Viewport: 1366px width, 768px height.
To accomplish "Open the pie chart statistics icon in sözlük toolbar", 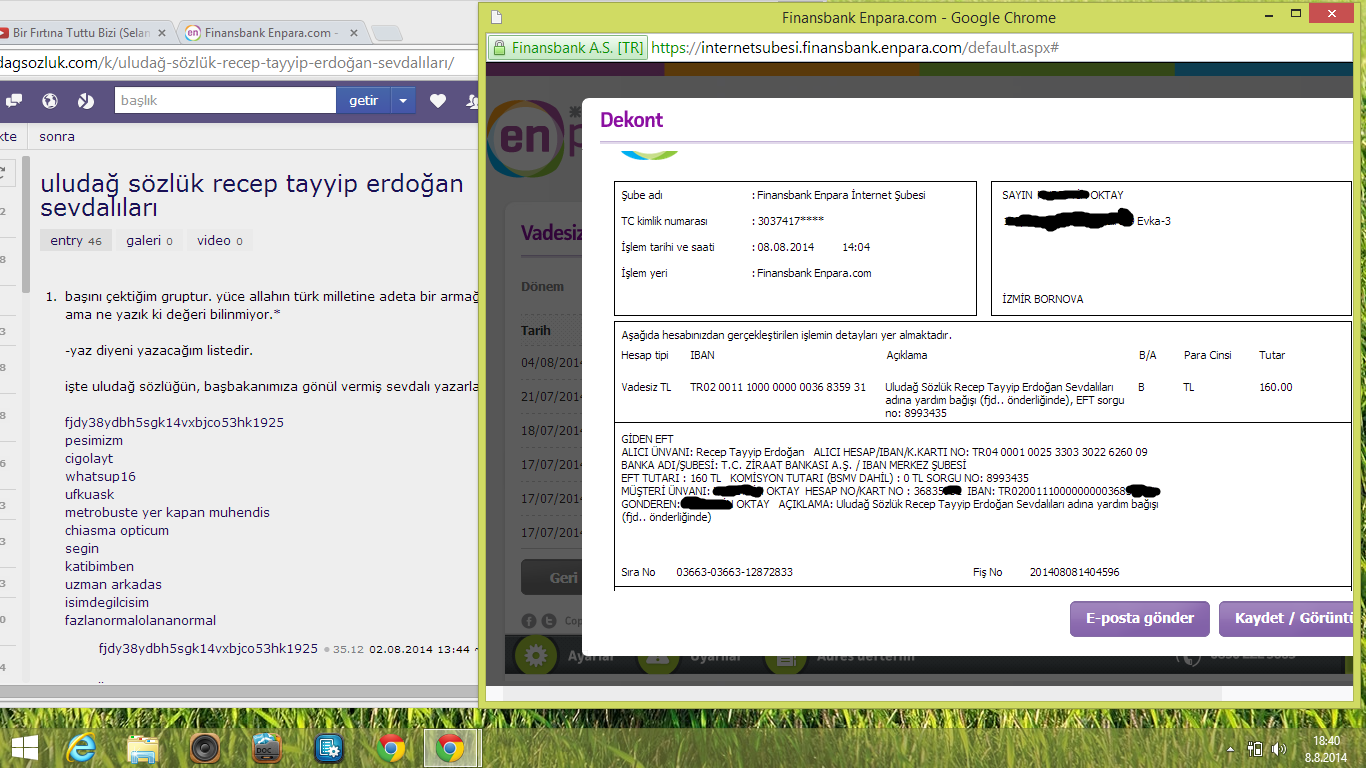I will tap(86, 101).
